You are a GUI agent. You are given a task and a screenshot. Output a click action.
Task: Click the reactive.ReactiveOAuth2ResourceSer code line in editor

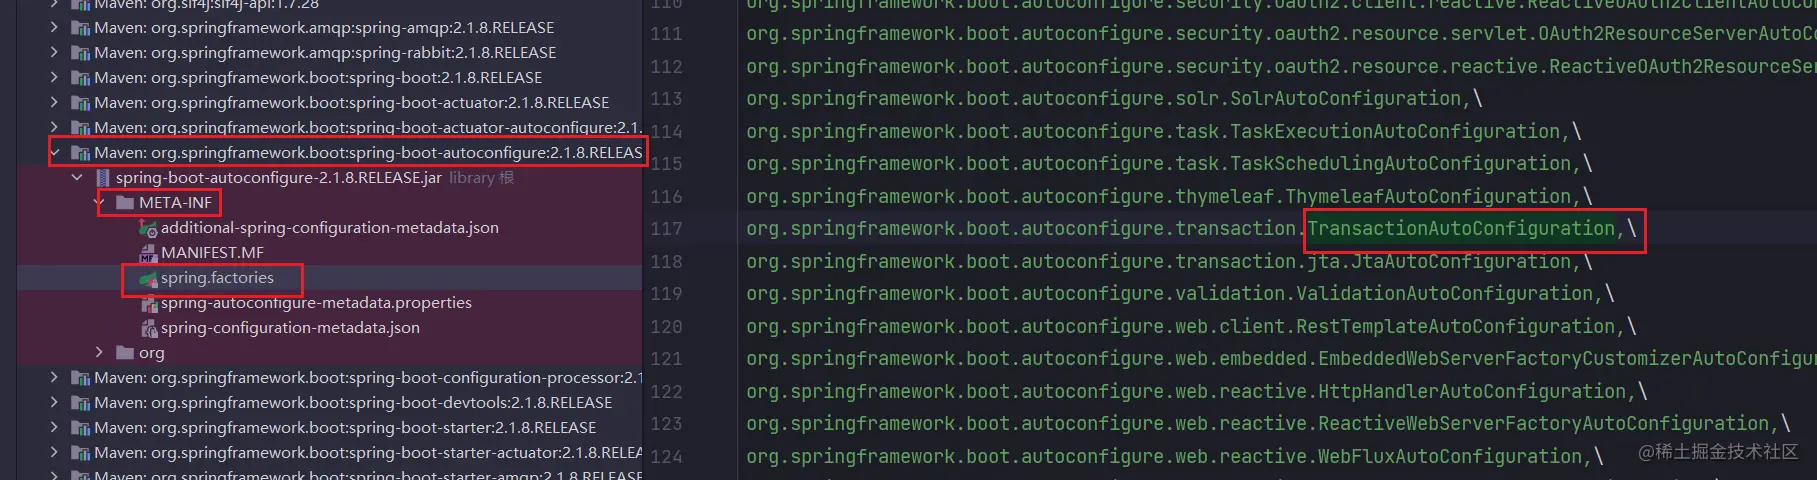point(1281,67)
